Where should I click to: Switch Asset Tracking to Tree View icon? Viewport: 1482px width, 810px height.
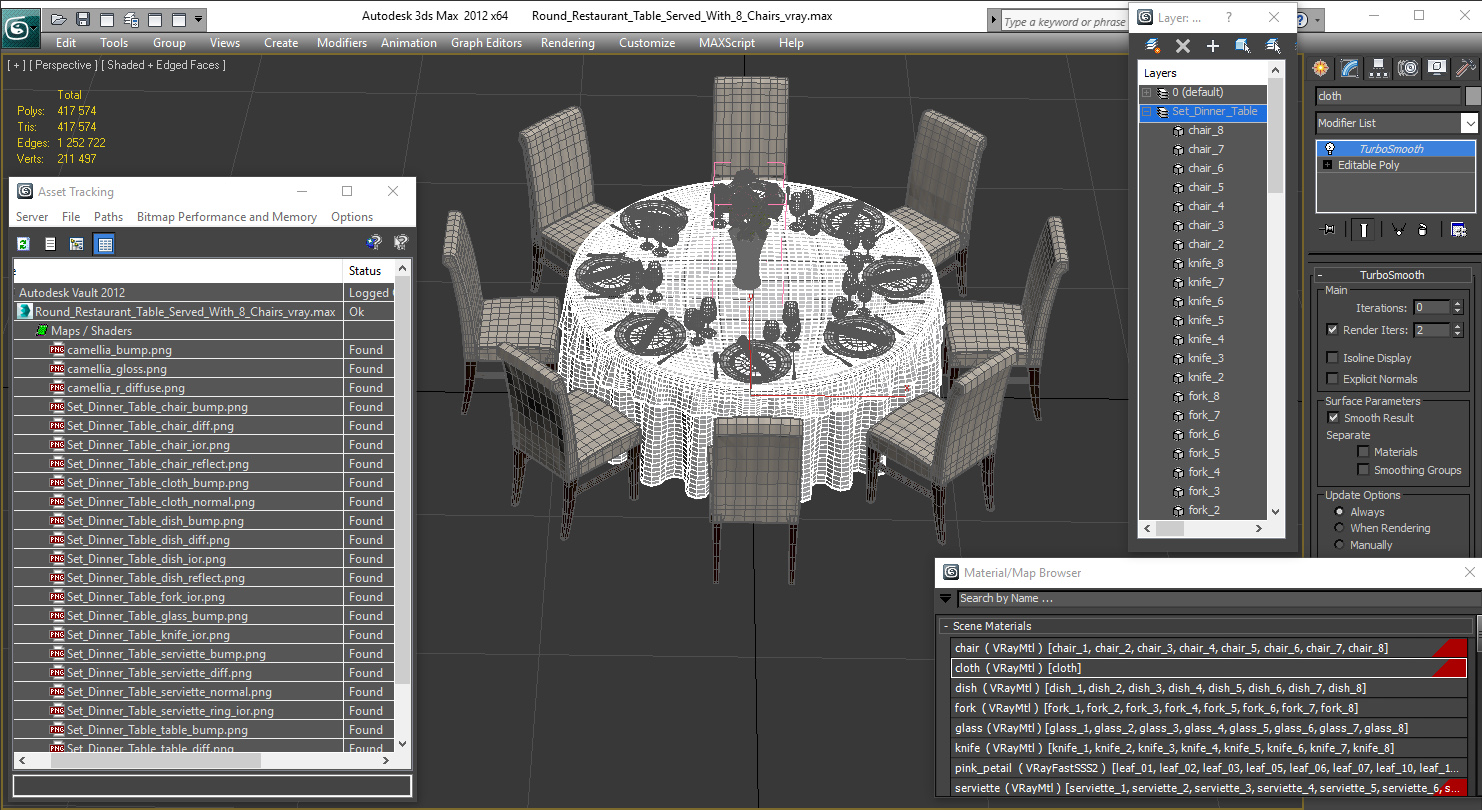[77, 243]
